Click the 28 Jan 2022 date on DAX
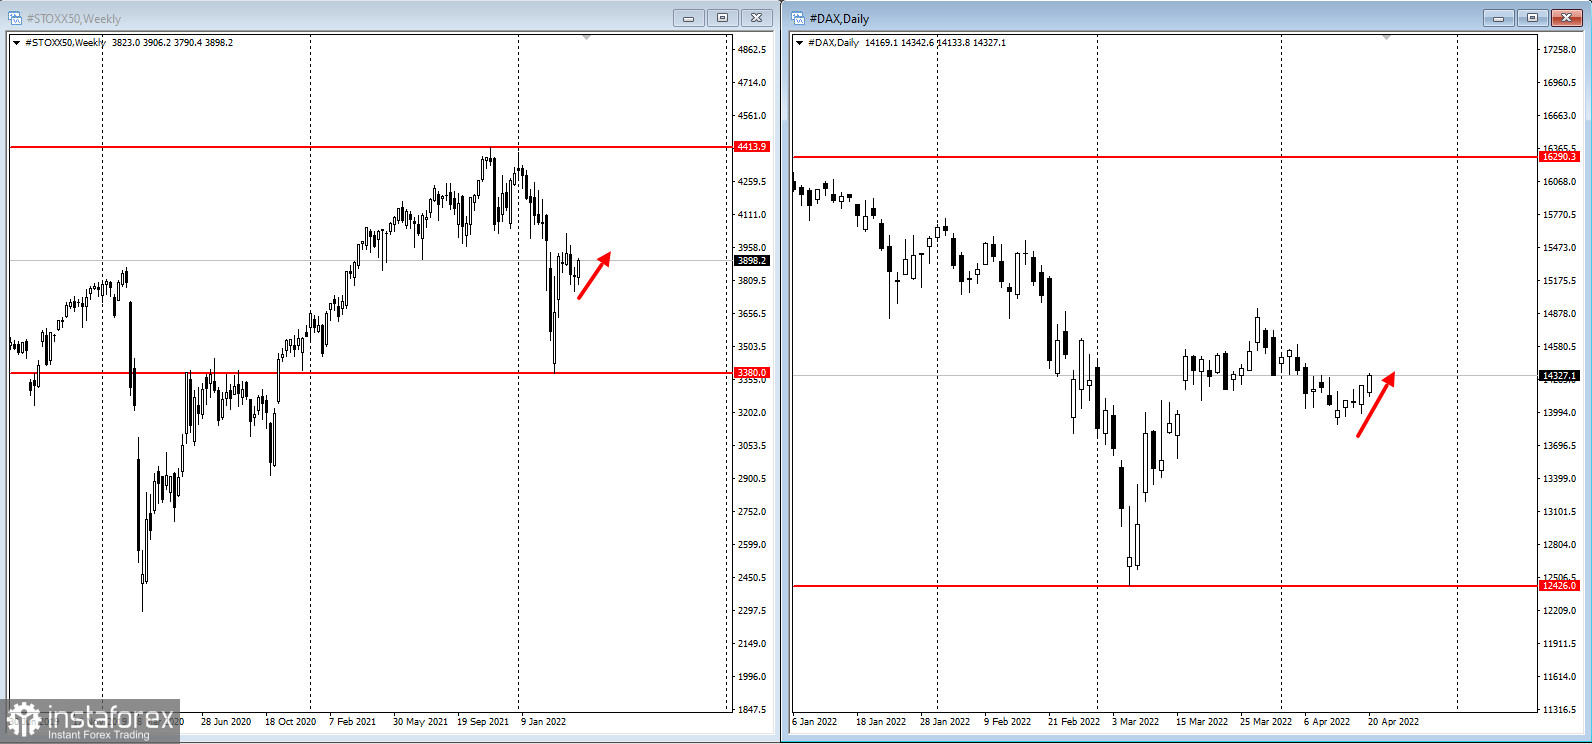1592x744 pixels. (945, 722)
